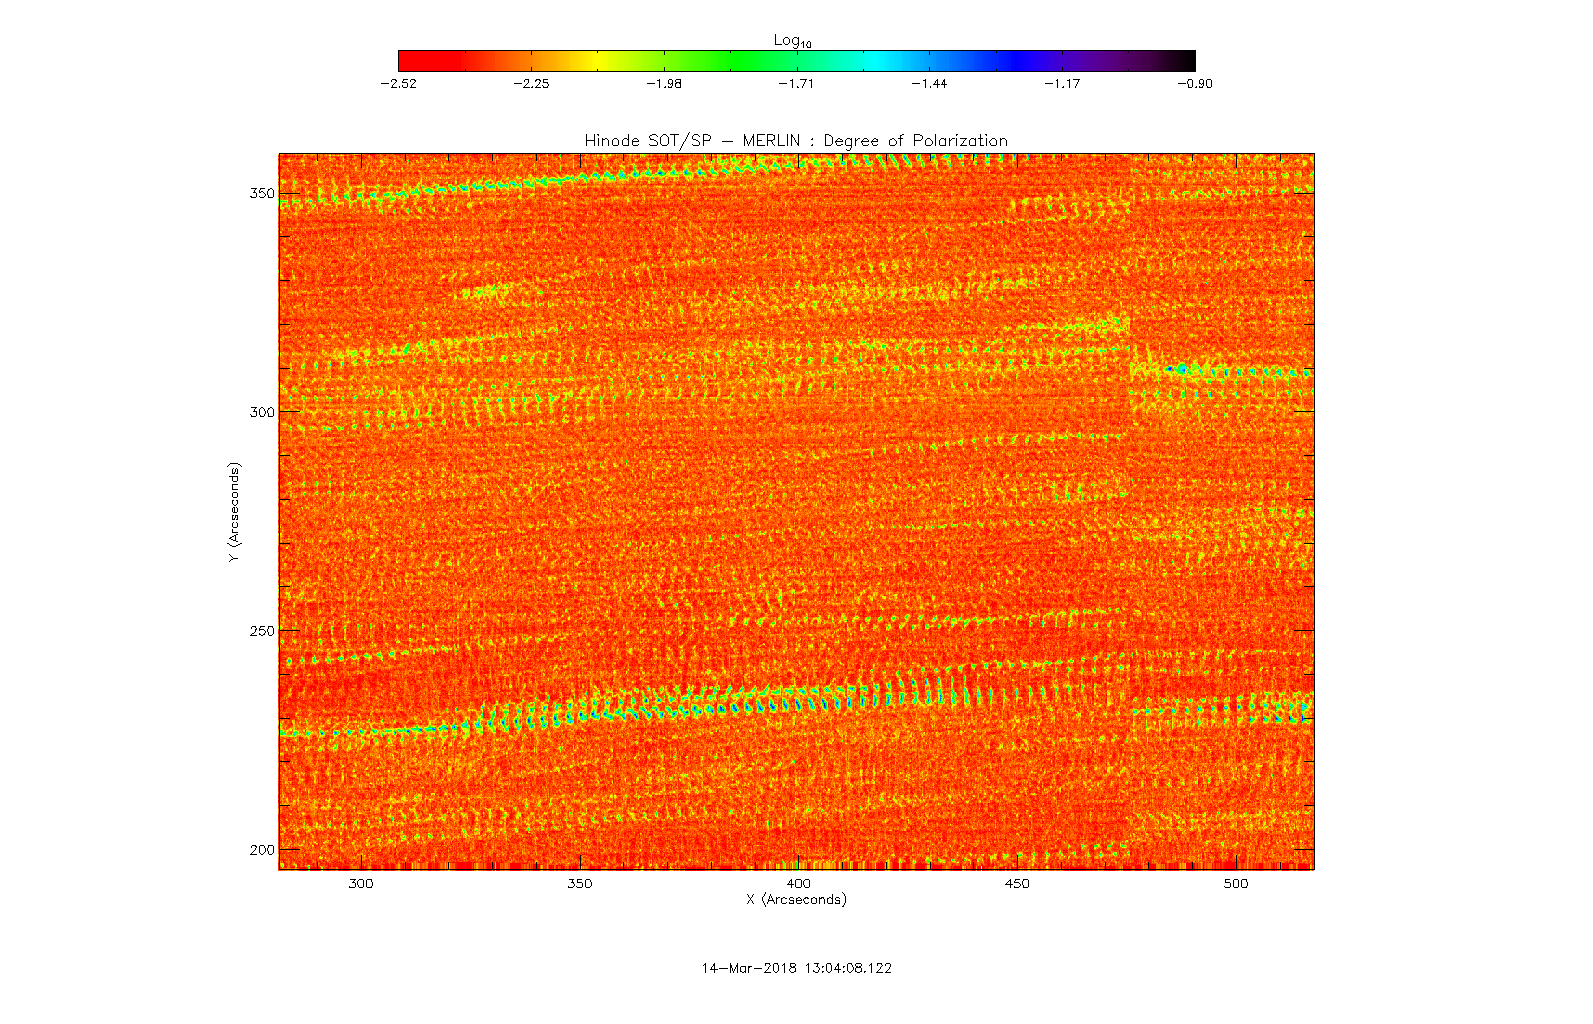Click the -2.52 colorbar tick label
Screen dimensions: 1593x1024
[398, 84]
